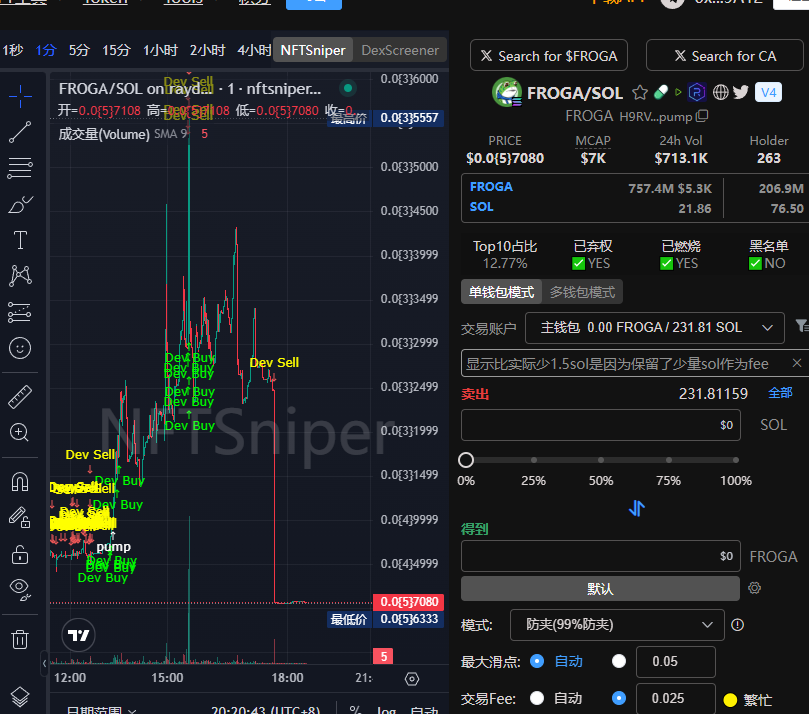809x714 pixels.
Task: Click the 0.025 fee input field
Action: click(676, 699)
